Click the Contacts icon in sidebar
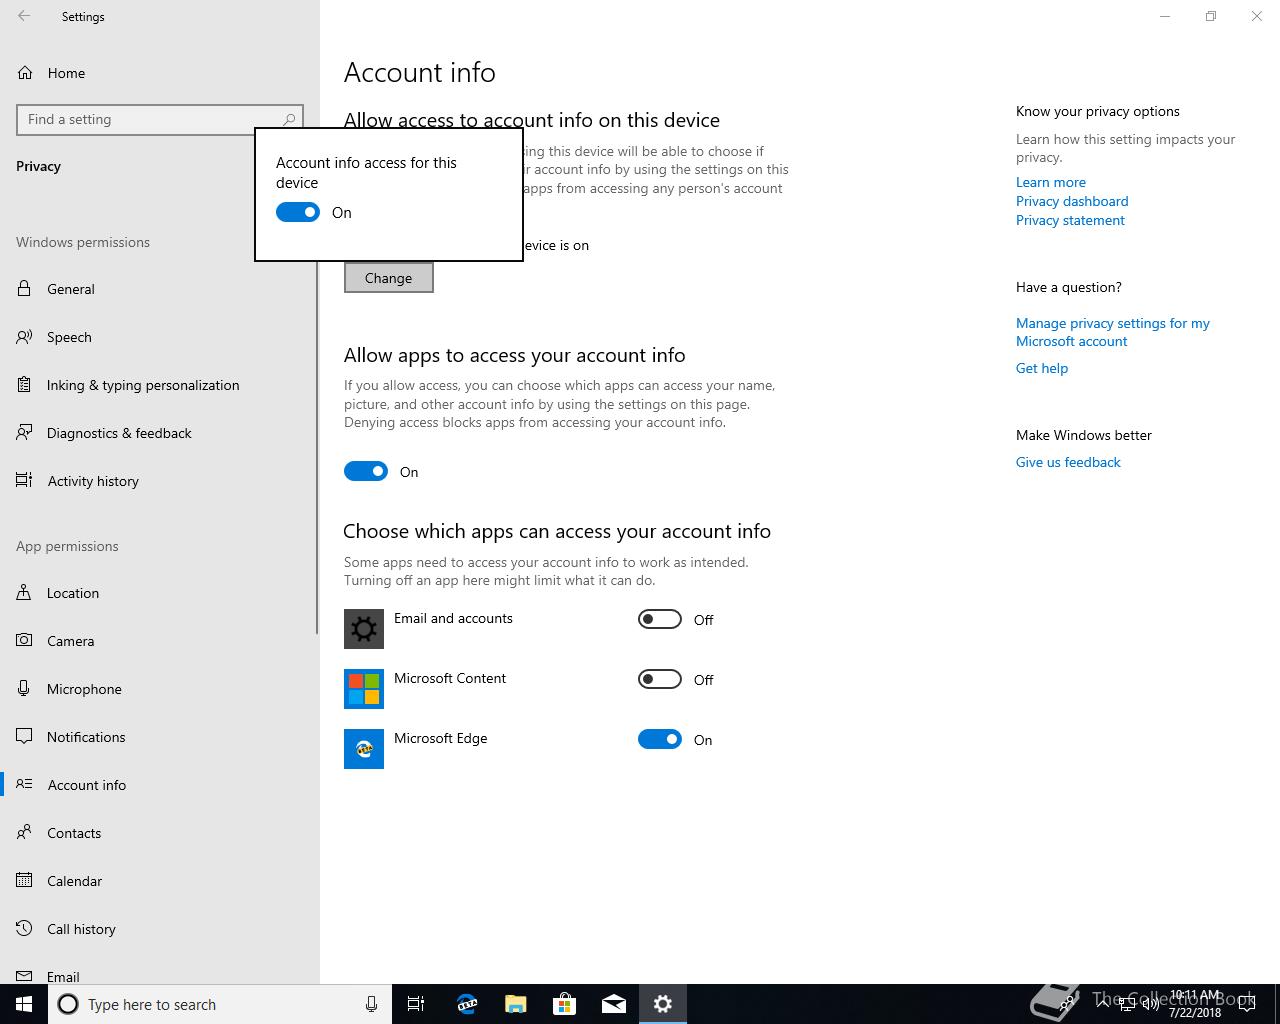 24,833
